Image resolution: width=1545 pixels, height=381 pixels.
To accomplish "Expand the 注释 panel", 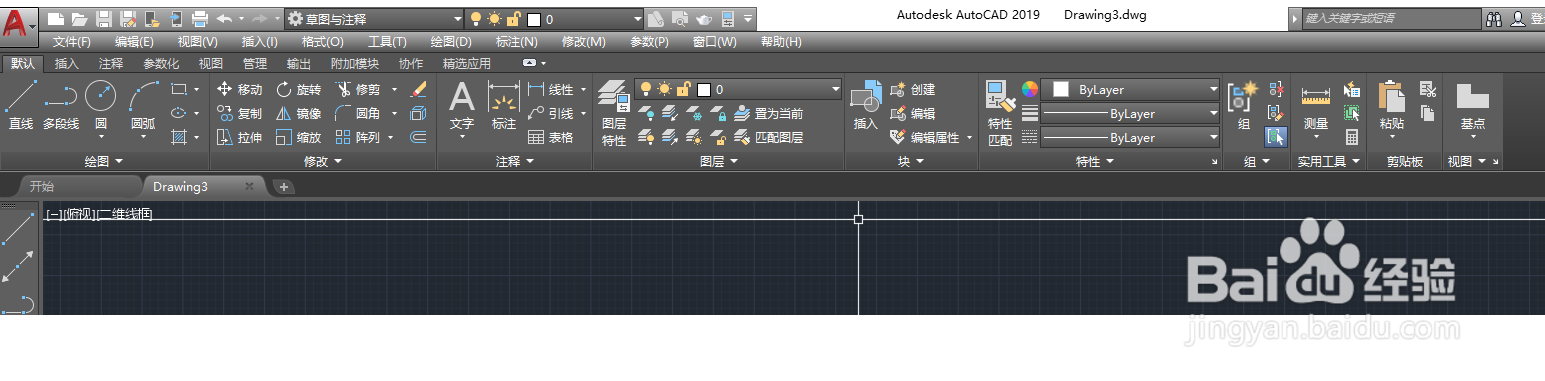I will click(515, 161).
